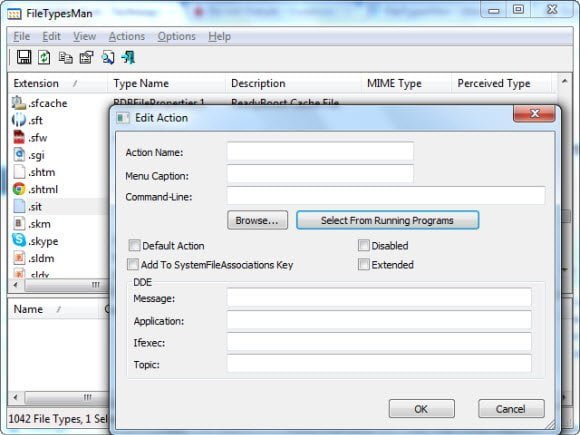The width and height of the screenshot is (580, 435).
Task: Select the .sft file type icon
Action: click(x=18, y=120)
